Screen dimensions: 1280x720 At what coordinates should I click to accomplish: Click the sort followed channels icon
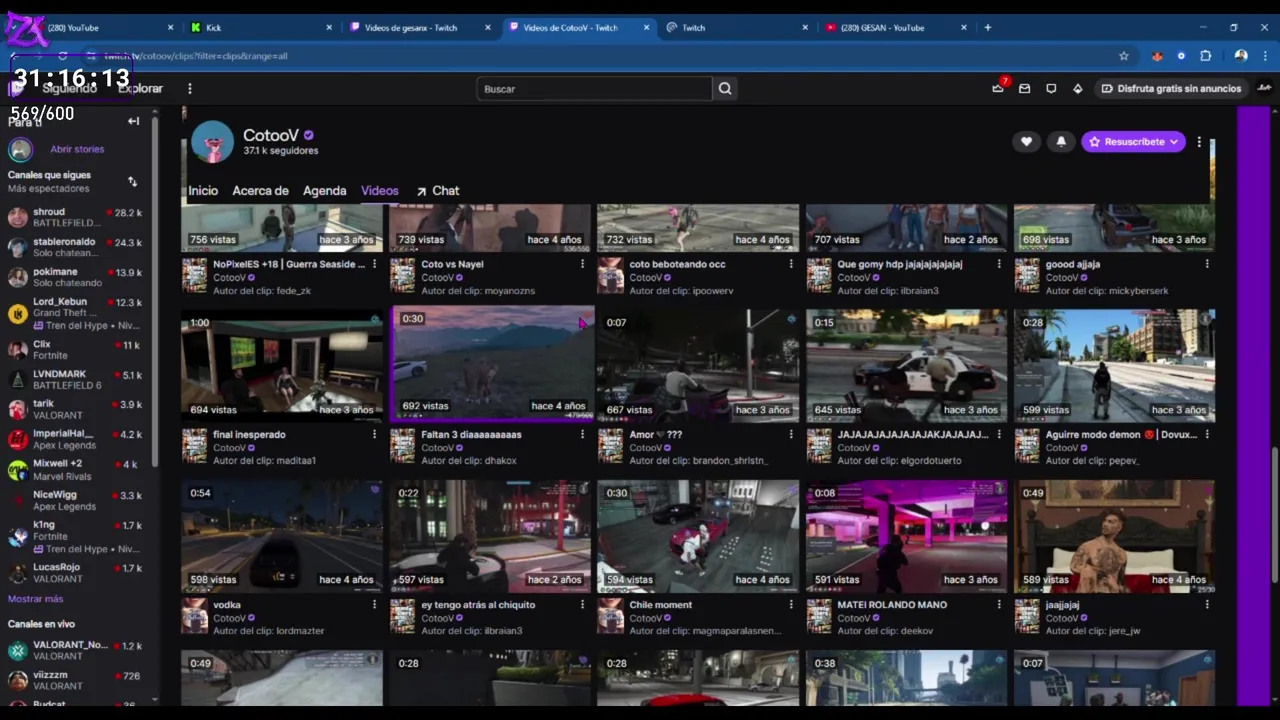[132, 181]
